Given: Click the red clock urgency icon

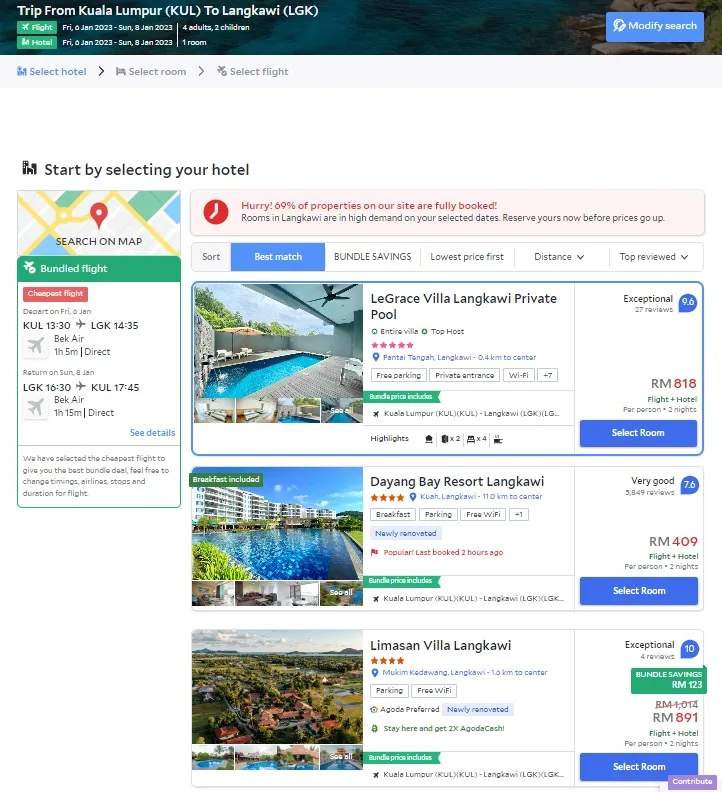Looking at the screenshot, I should 216,212.
